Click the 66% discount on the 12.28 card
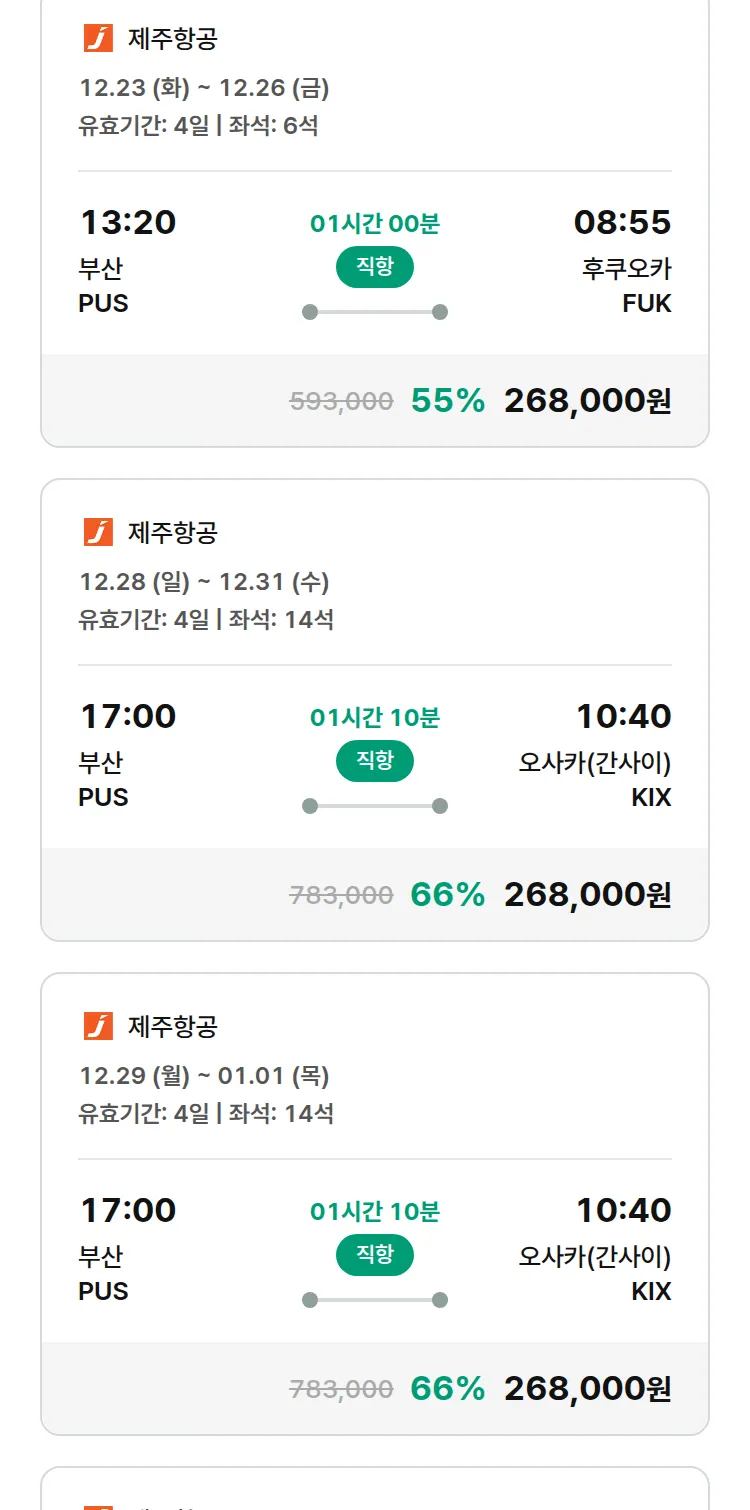The height and width of the screenshot is (1510, 750). pos(447,895)
